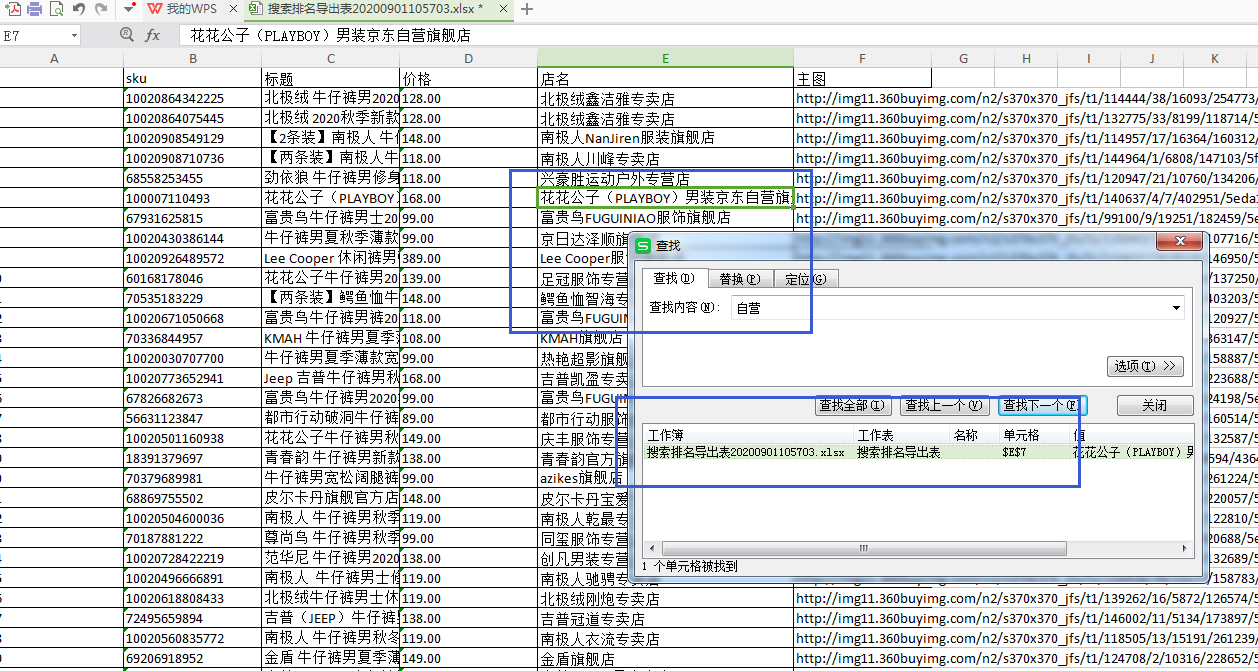Select column B header
Image resolution: width=1258 pixels, height=671 pixels.
pos(192,59)
